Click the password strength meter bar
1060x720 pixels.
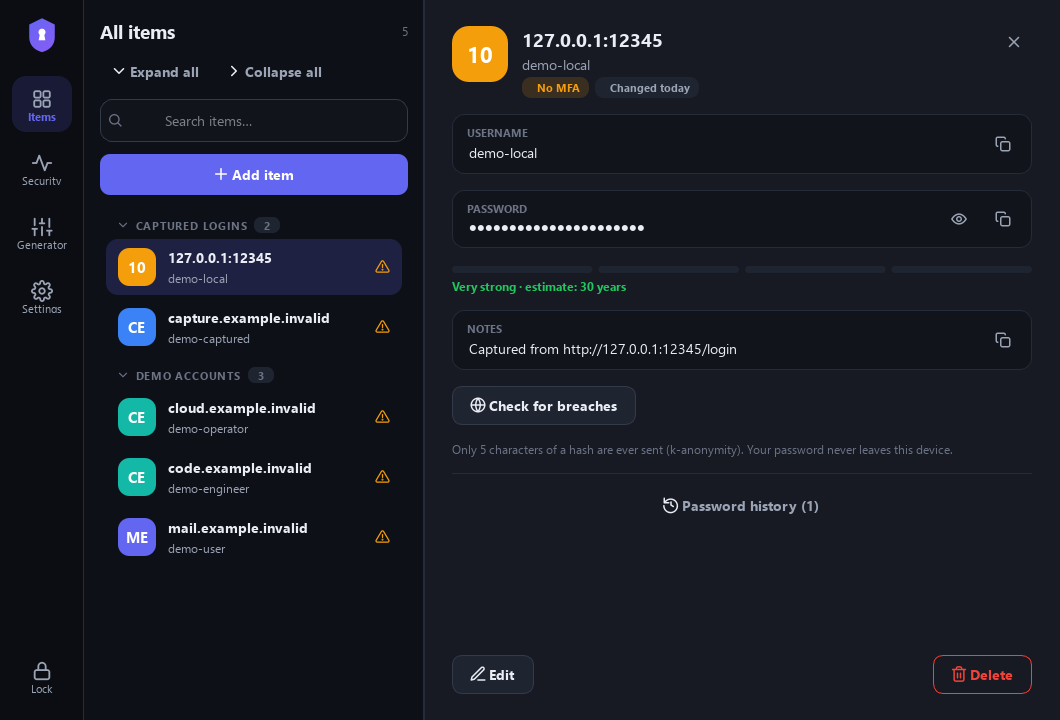(742, 270)
